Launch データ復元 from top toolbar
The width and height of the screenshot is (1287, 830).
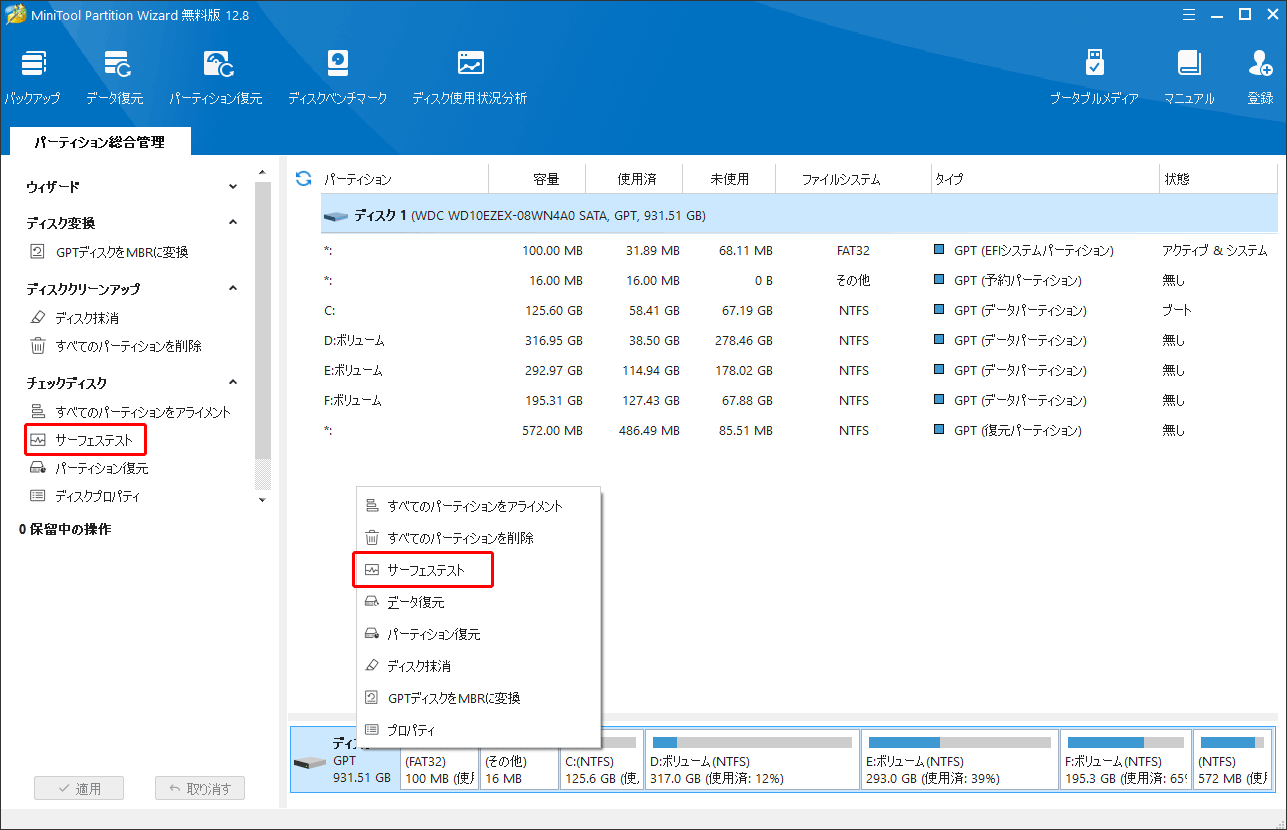click(x=114, y=77)
